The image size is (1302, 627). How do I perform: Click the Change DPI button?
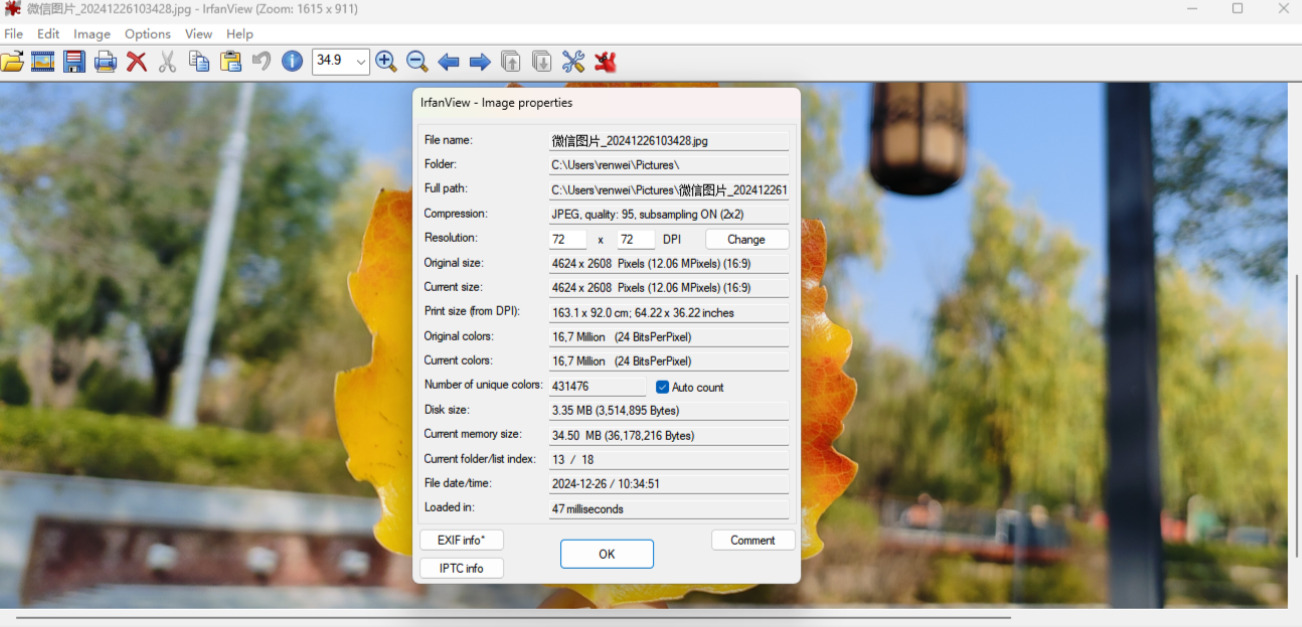click(x=746, y=239)
